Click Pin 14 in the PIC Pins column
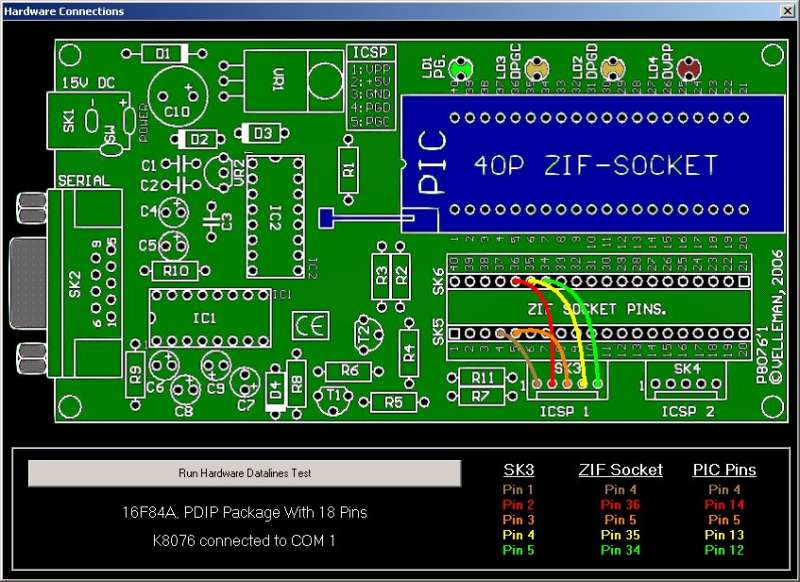The width and height of the screenshot is (800, 582). point(724,505)
